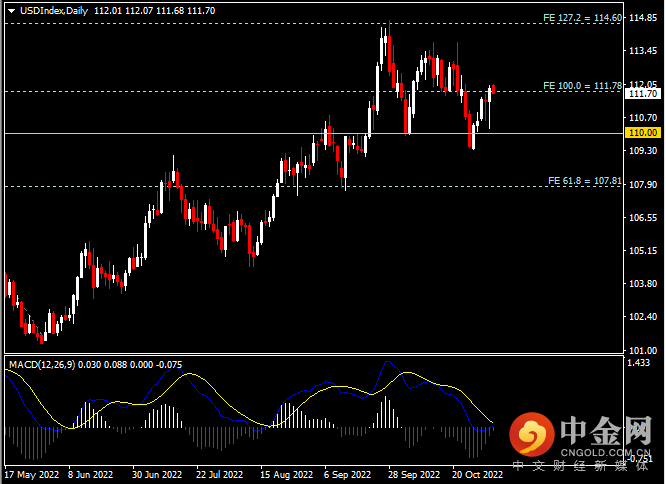Click the 101.00 price axis value
This screenshot has width=666, height=484.
click(x=643, y=351)
